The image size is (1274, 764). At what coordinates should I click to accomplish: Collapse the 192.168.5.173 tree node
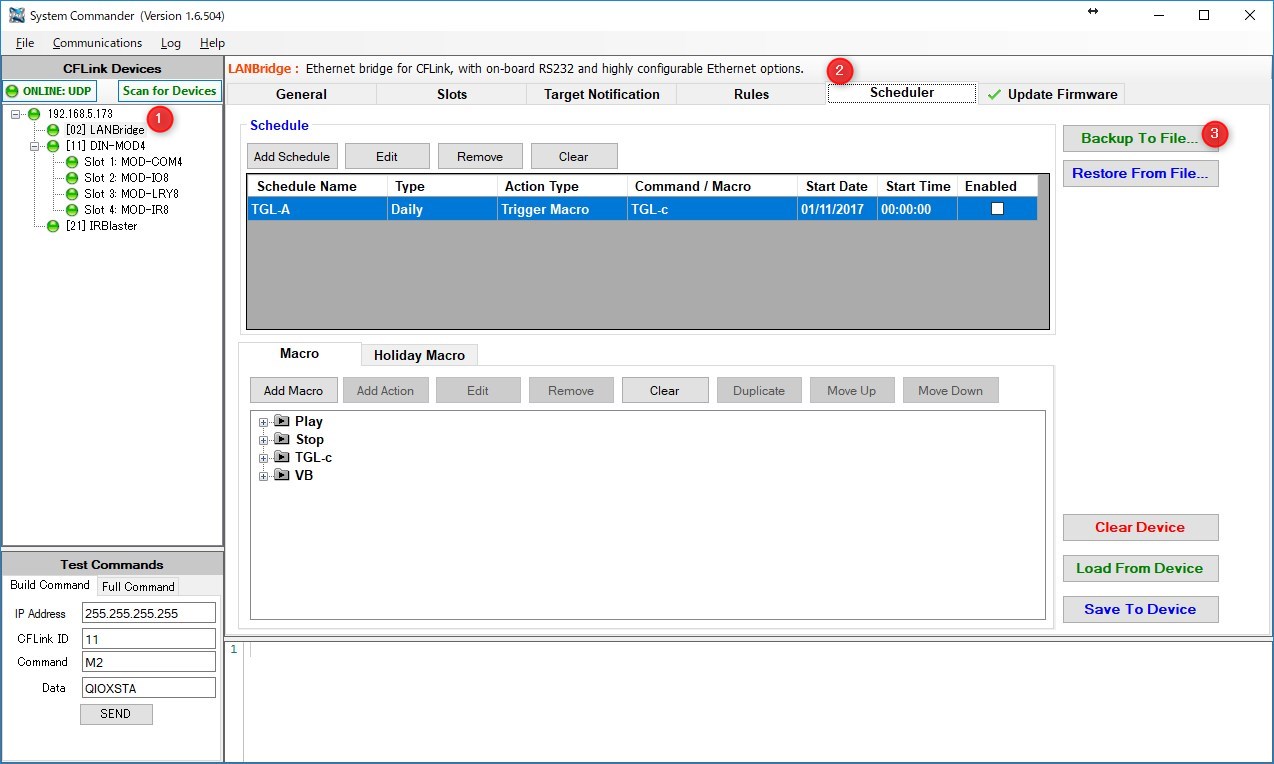click(16, 114)
